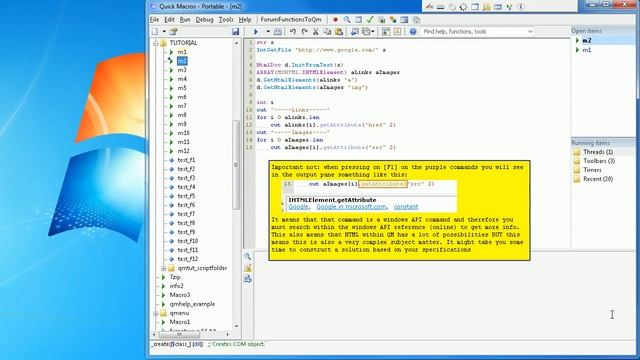640x360 pixels.
Task: Select Macro1 in the tree
Action: click(180, 322)
